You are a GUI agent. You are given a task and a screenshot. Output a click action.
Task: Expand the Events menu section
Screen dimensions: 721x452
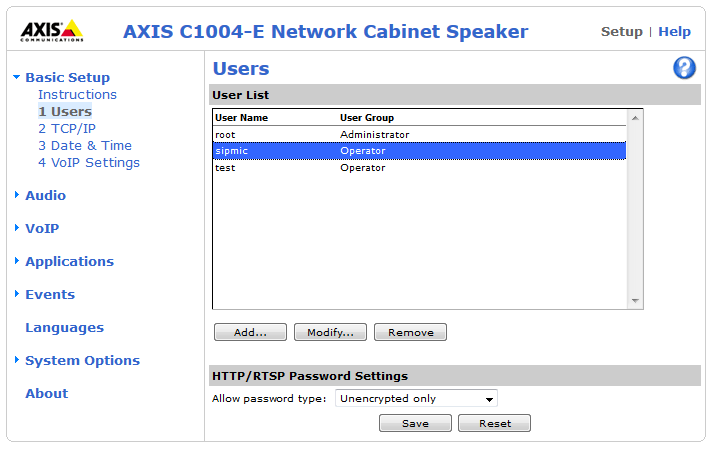50,294
